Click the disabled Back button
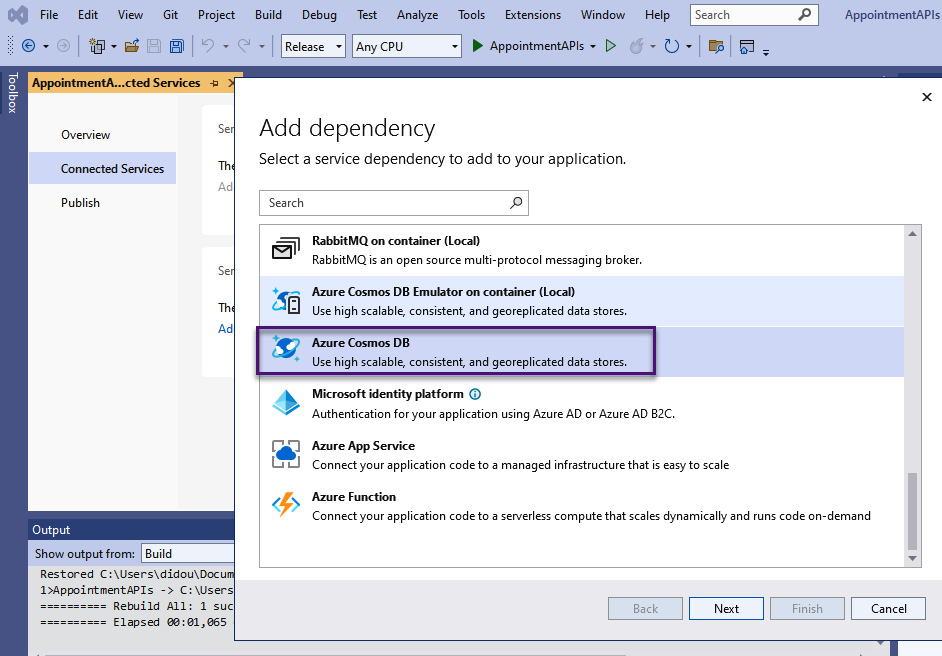The width and height of the screenshot is (942, 656). [645, 609]
